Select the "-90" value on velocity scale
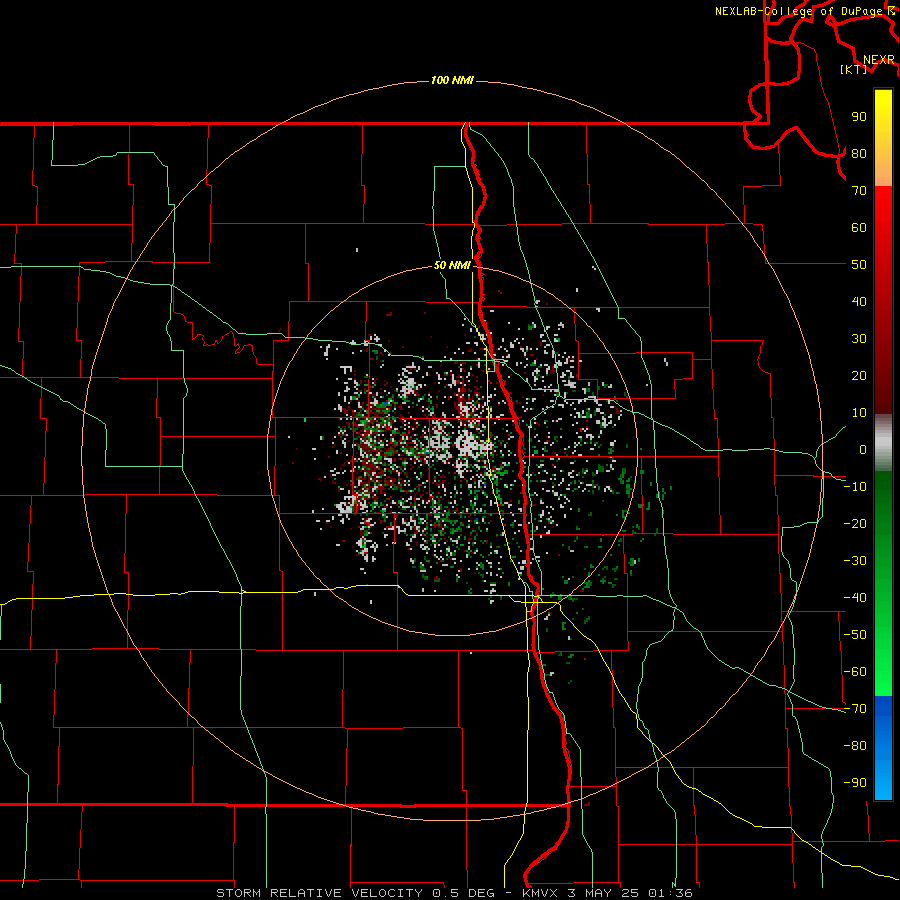The image size is (900, 900). [855, 783]
